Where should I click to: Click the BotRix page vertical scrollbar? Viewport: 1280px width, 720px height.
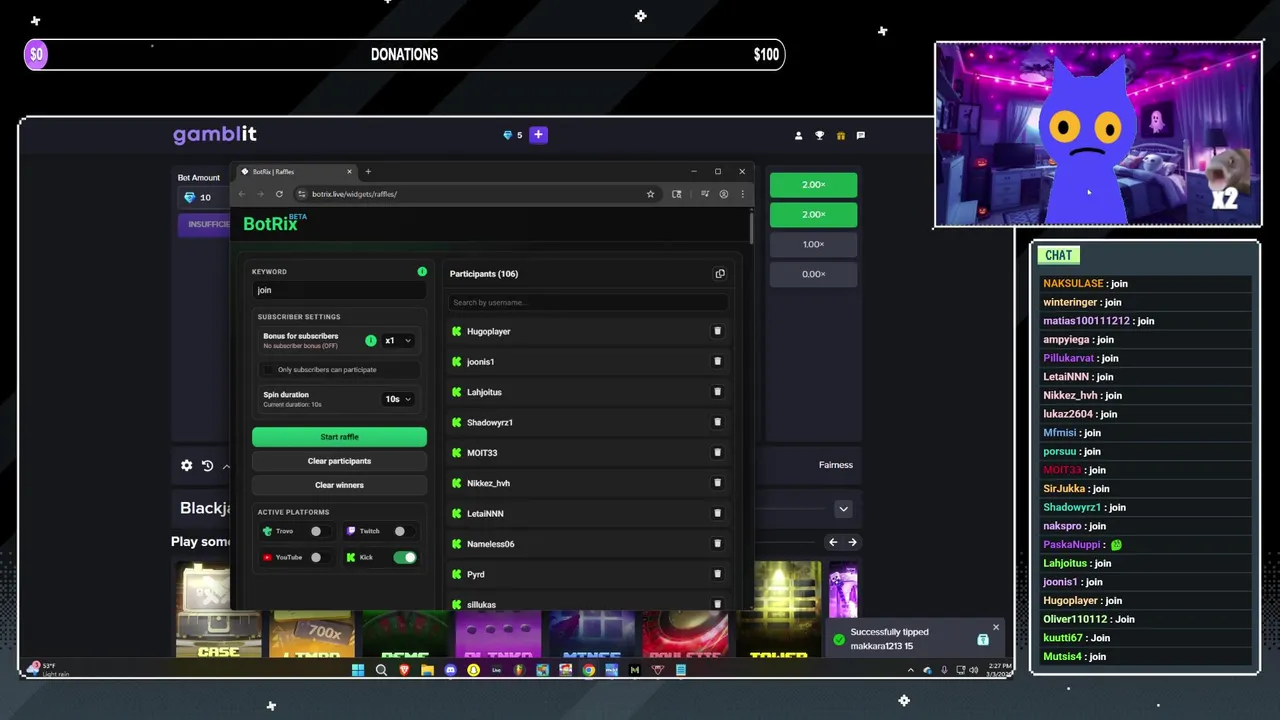click(x=751, y=227)
